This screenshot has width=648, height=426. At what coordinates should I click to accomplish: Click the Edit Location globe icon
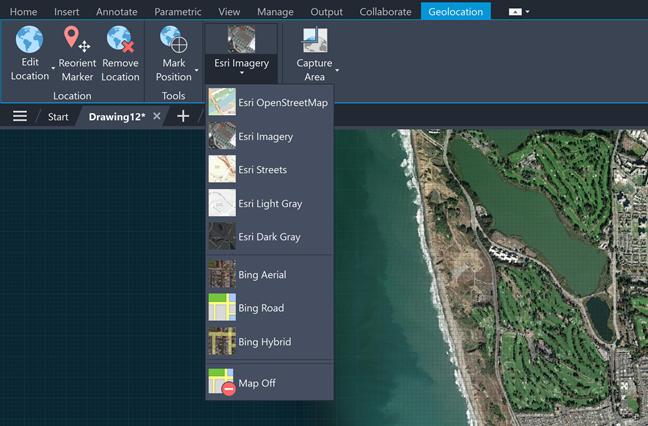pyautogui.click(x=29, y=39)
